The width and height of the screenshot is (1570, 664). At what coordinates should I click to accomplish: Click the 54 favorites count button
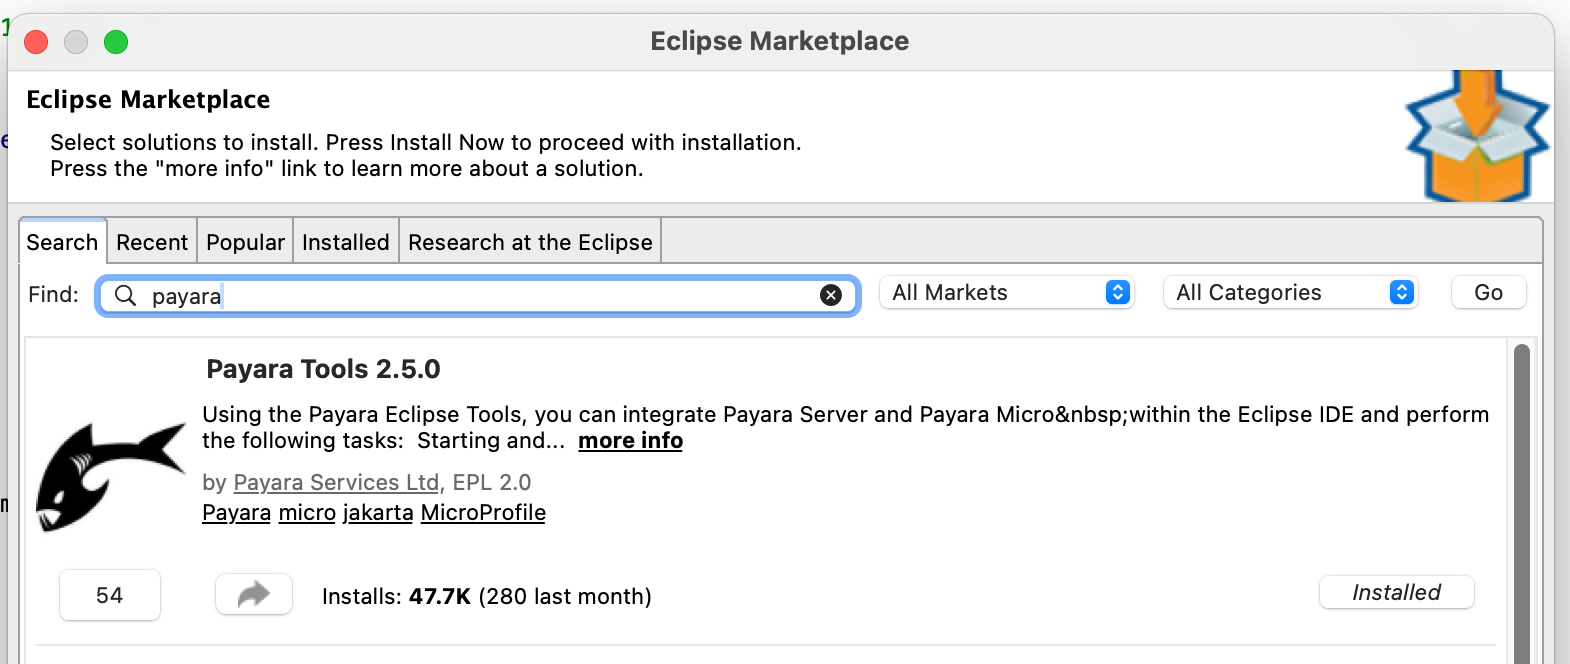(110, 595)
